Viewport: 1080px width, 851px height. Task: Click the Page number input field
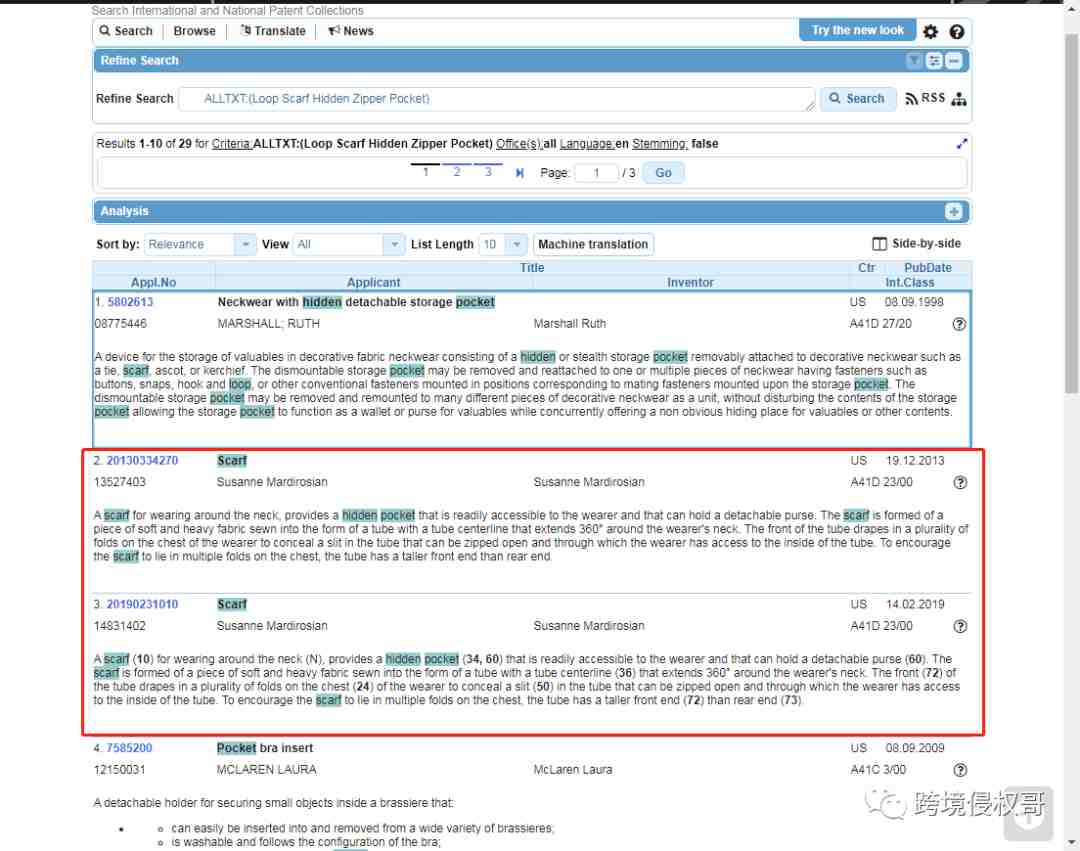coord(596,173)
